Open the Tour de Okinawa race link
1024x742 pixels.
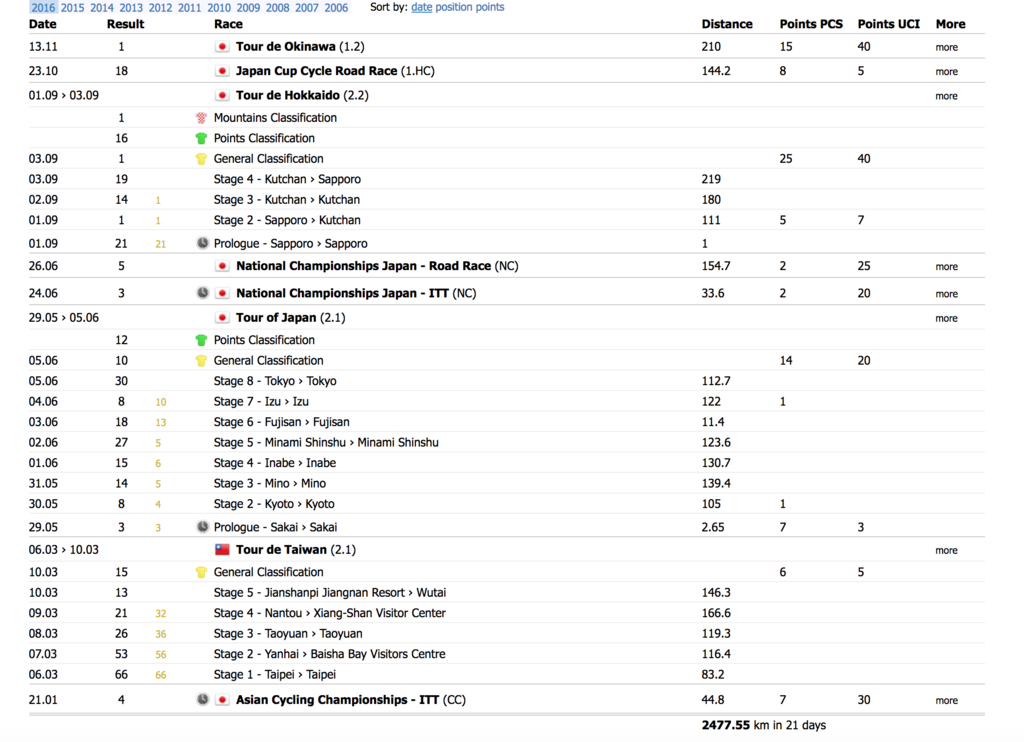pyautogui.click(x=285, y=47)
